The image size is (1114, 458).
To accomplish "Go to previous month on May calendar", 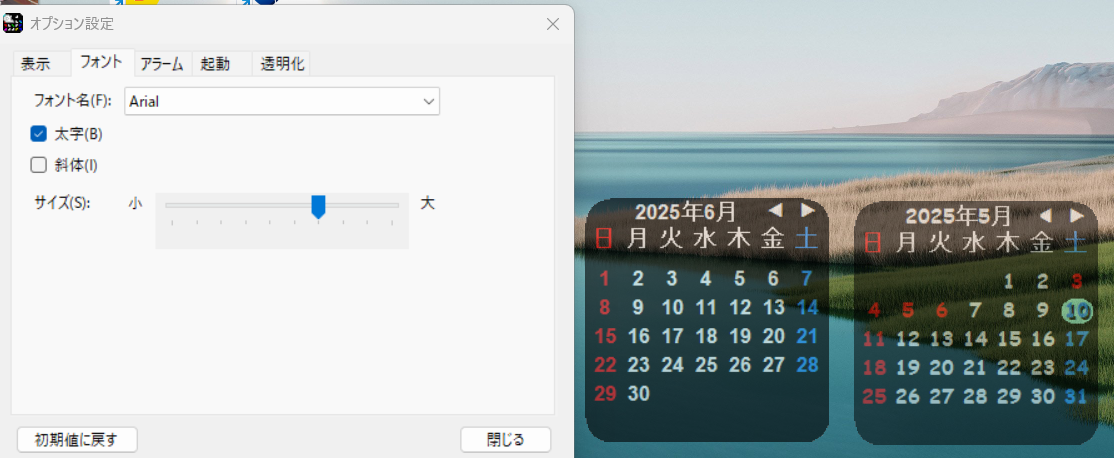I will click(1045, 215).
